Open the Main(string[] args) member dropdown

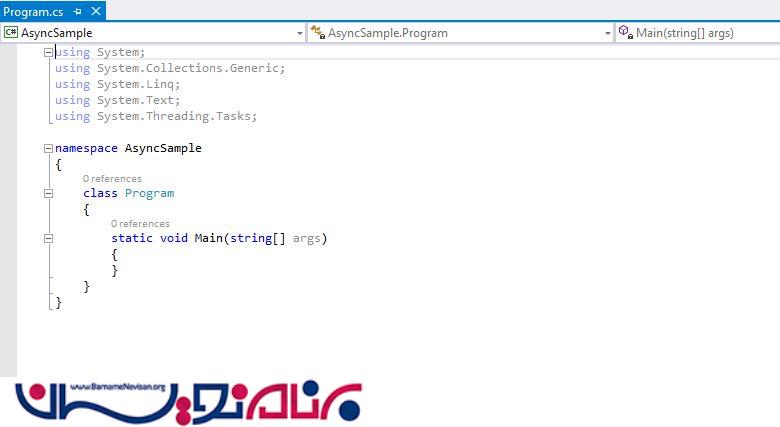click(698, 33)
